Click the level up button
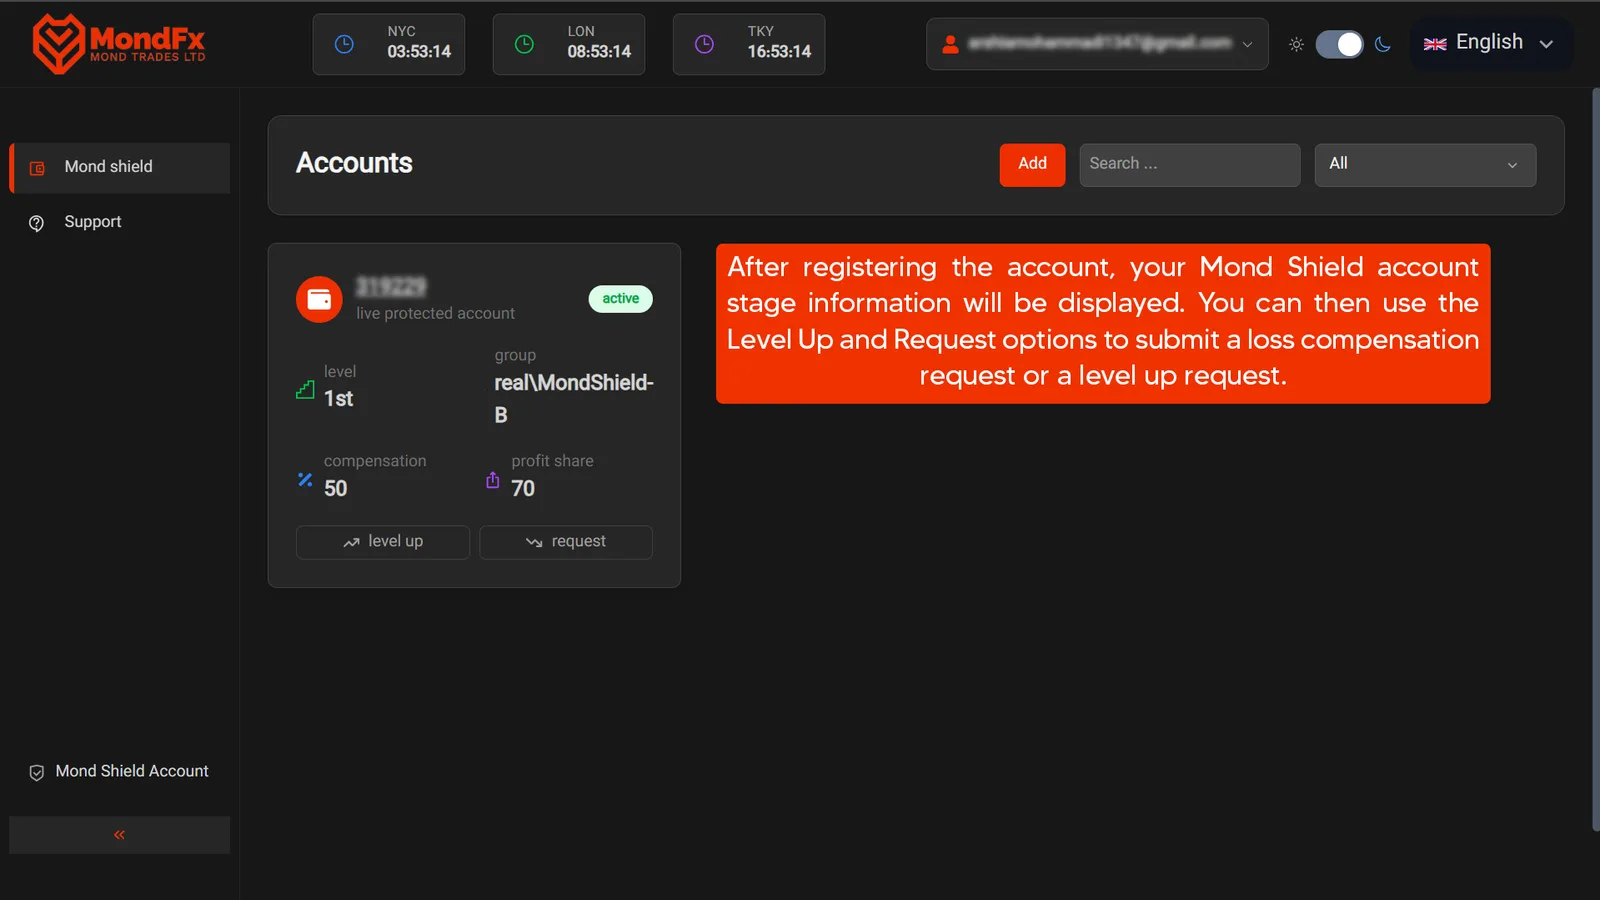The image size is (1600, 900). (383, 542)
